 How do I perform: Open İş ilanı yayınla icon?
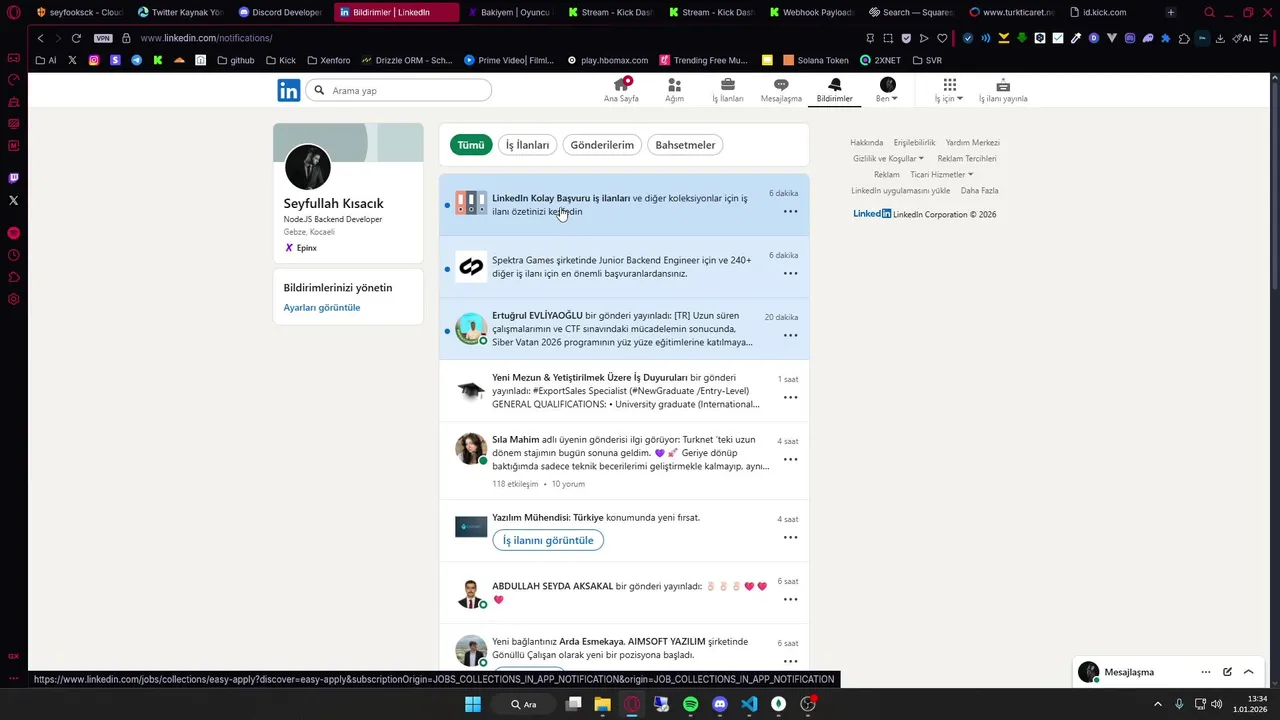(1003, 90)
